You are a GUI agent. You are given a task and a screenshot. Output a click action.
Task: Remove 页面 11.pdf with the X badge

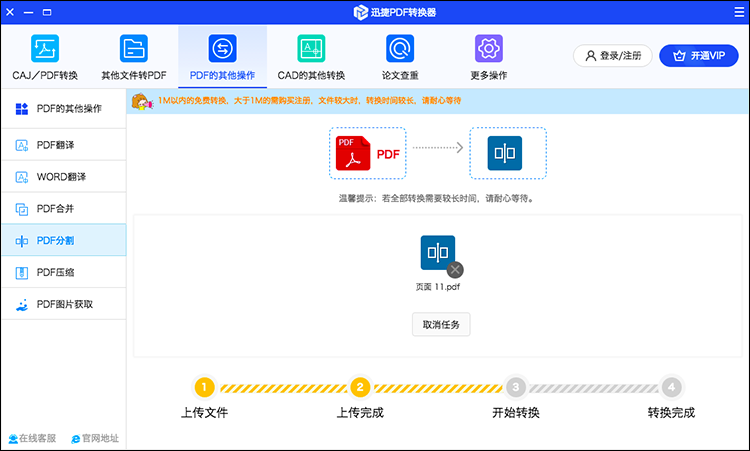[x=455, y=270]
